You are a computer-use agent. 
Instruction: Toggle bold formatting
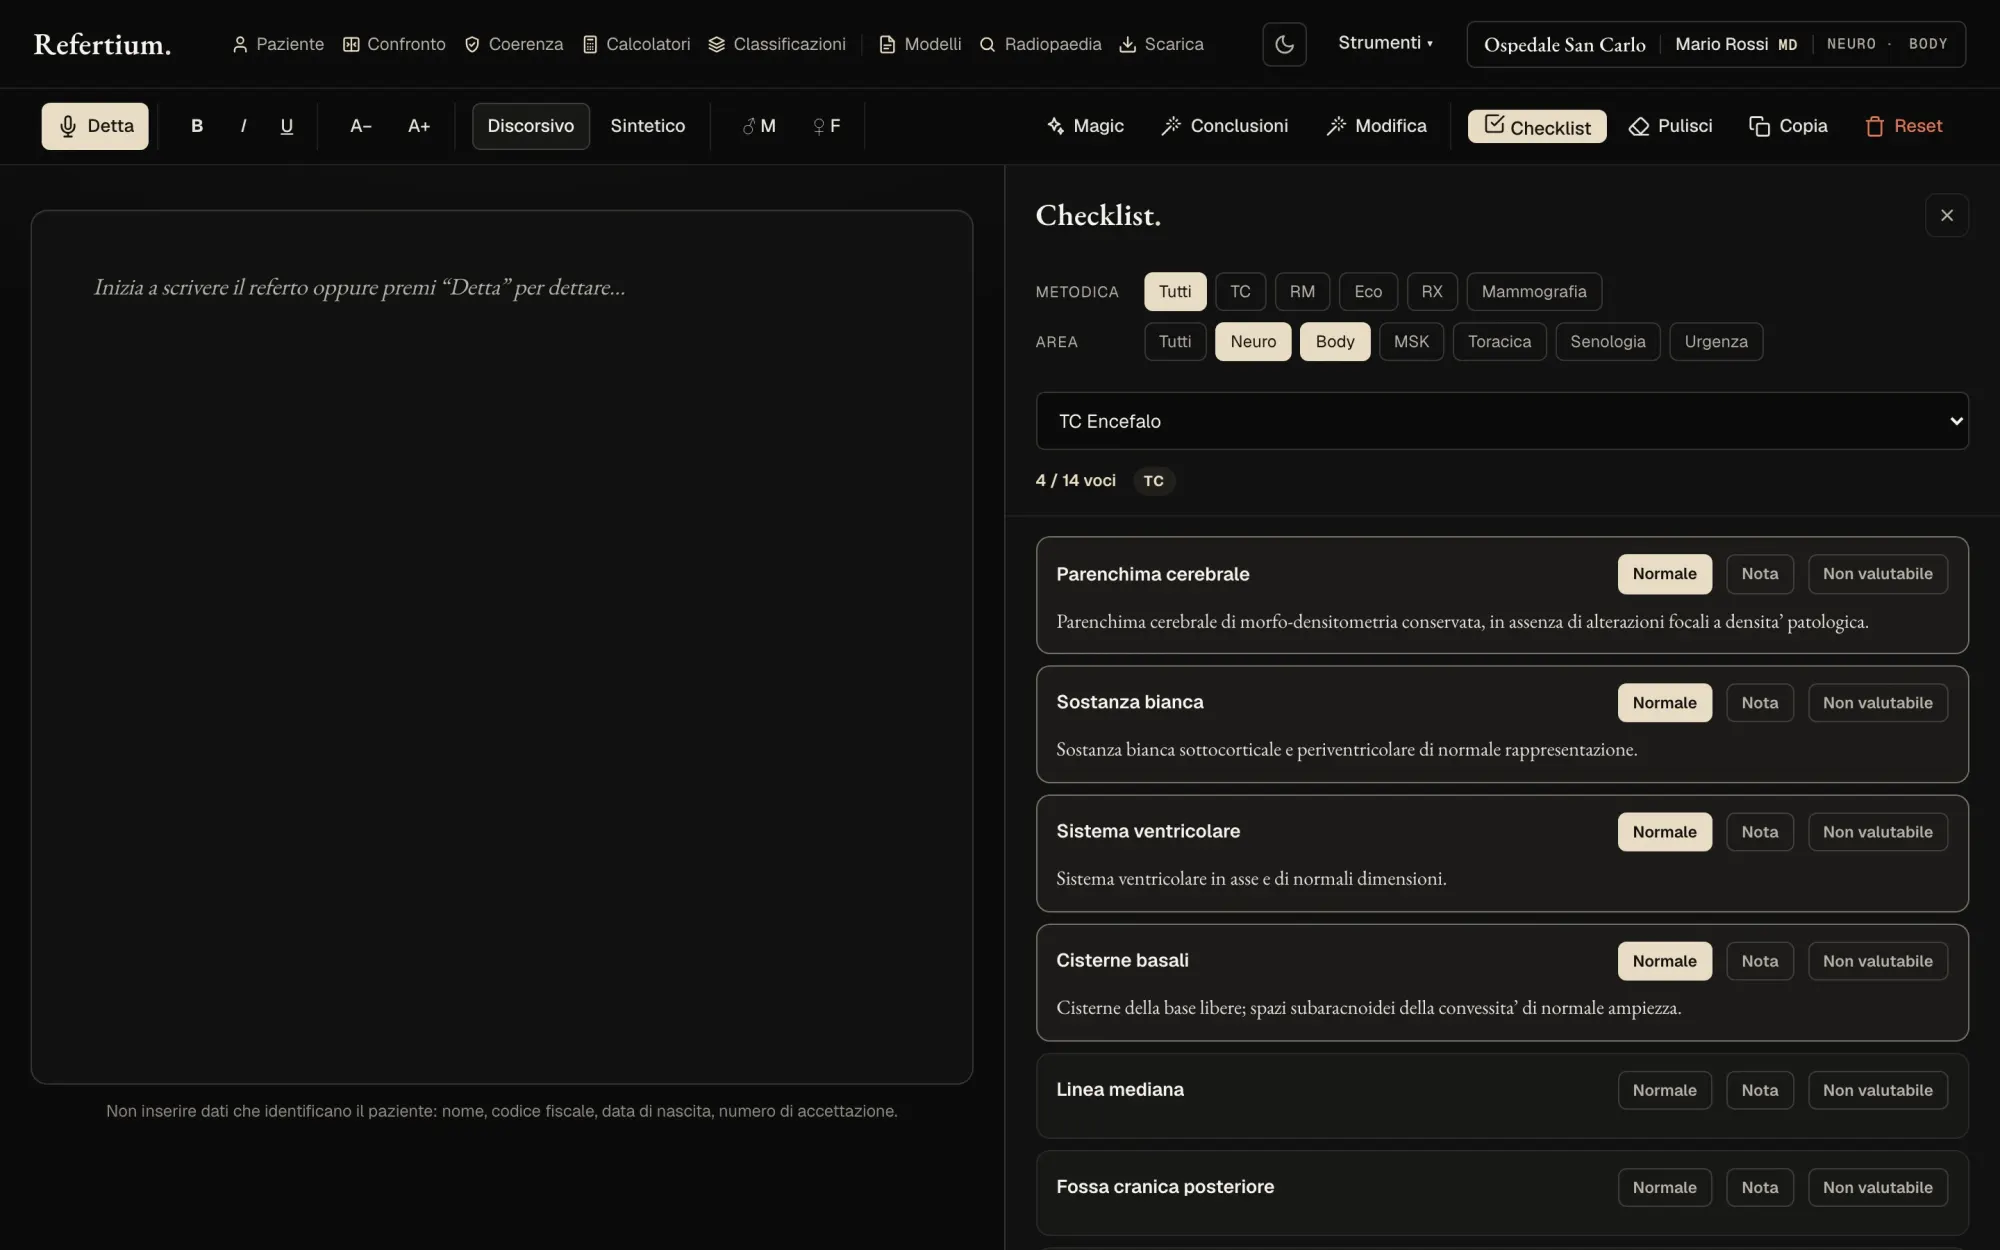click(x=197, y=126)
